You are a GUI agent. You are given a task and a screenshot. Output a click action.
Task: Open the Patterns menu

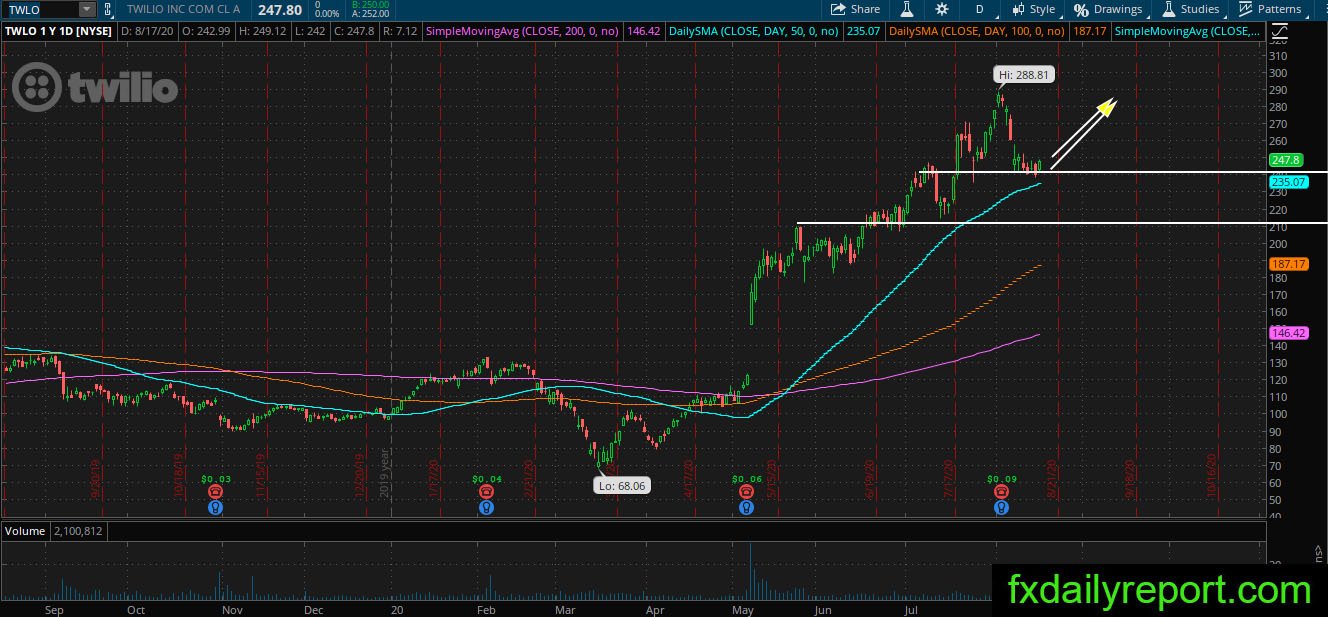(x=1270, y=9)
